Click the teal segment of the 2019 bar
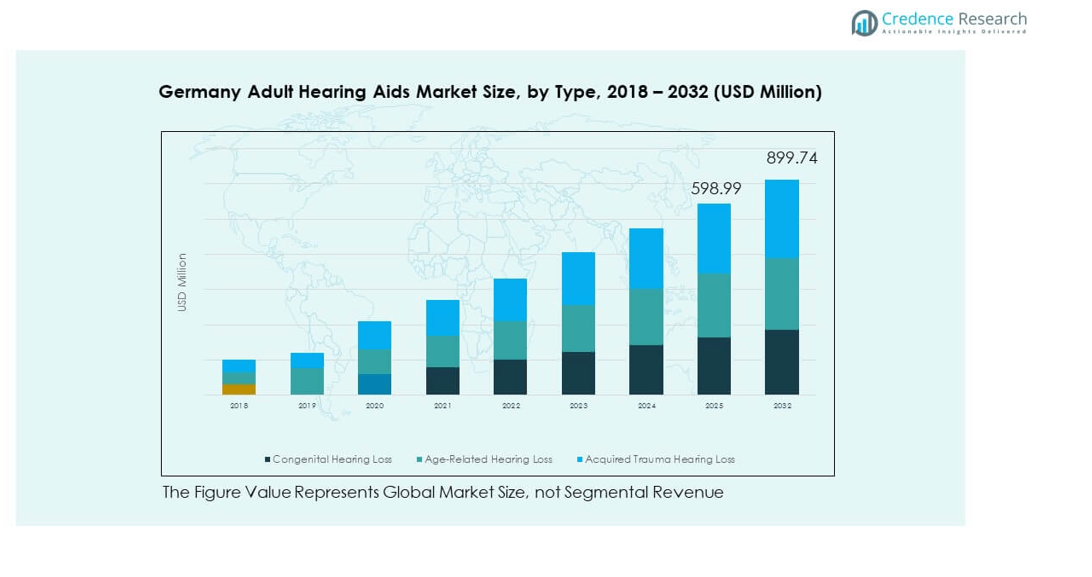 click(307, 381)
